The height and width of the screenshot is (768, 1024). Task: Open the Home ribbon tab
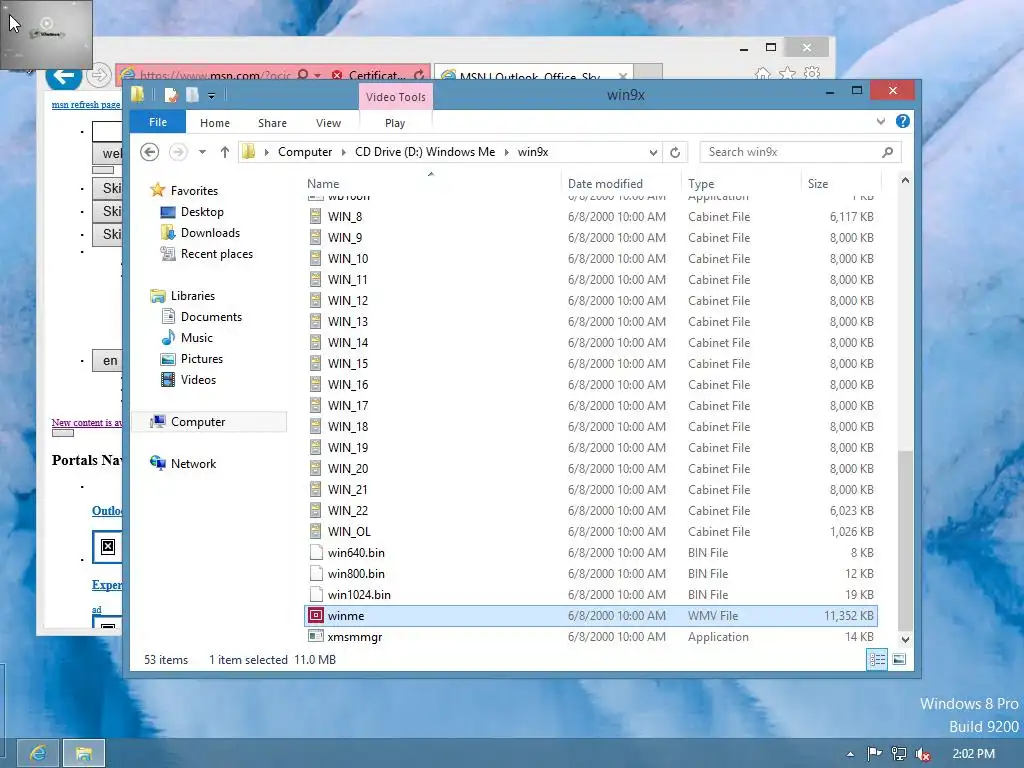point(215,123)
